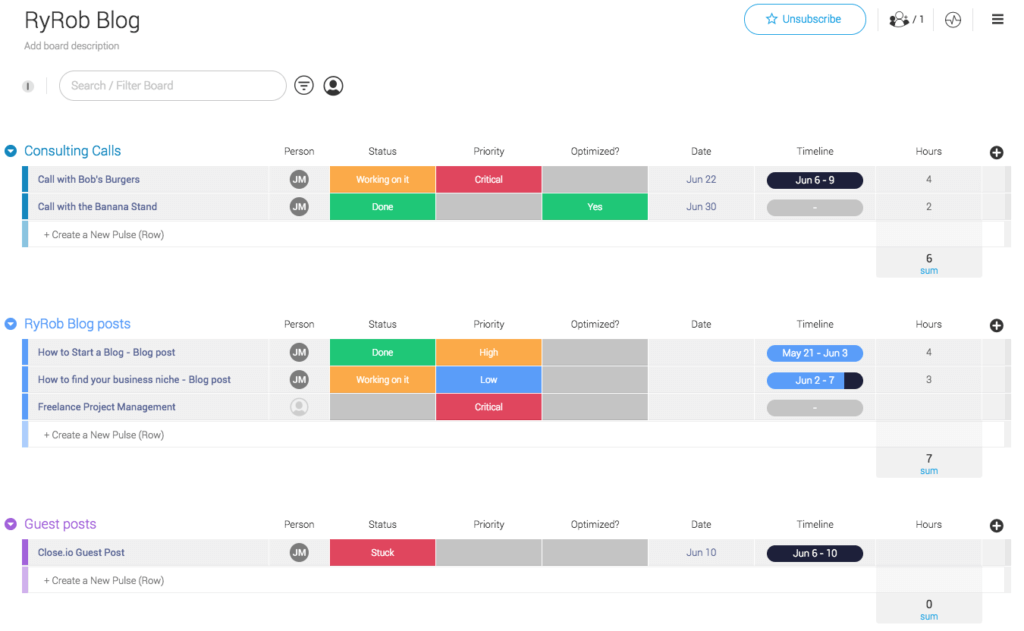The width and height of the screenshot is (1024, 631).
Task: Add a new column to Consulting Calls group
Action: click(x=996, y=152)
